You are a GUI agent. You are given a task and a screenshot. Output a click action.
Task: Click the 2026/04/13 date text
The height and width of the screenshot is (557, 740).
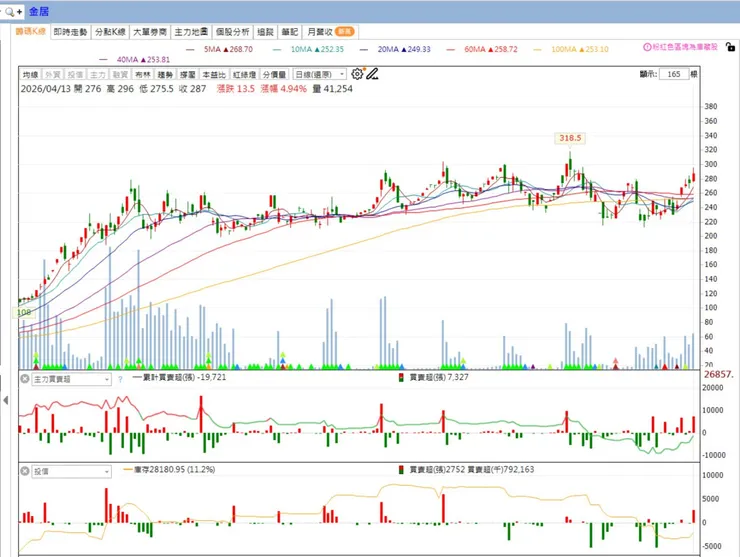pyautogui.click(x=46, y=89)
